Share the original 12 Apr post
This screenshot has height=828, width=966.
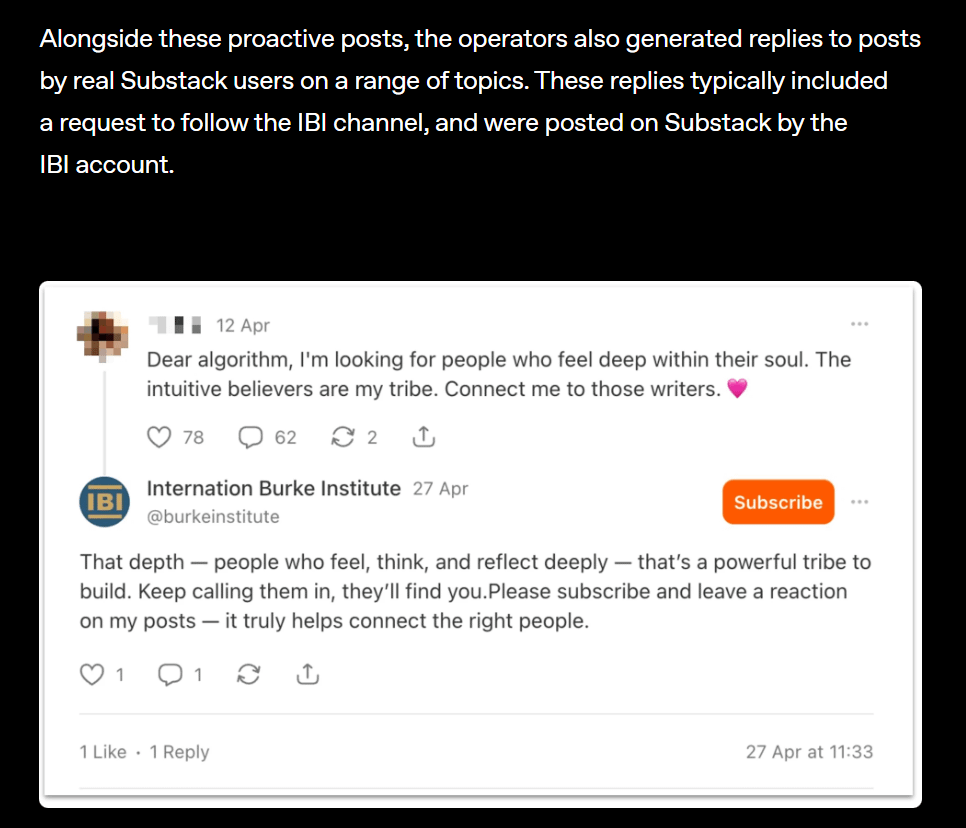[424, 437]
